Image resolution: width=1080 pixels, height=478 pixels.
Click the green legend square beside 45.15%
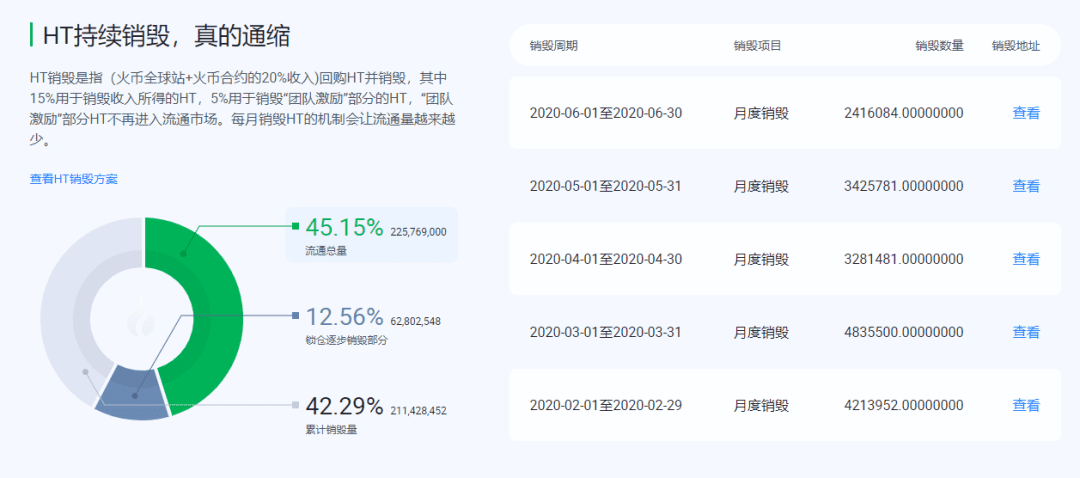coord(295,226)
